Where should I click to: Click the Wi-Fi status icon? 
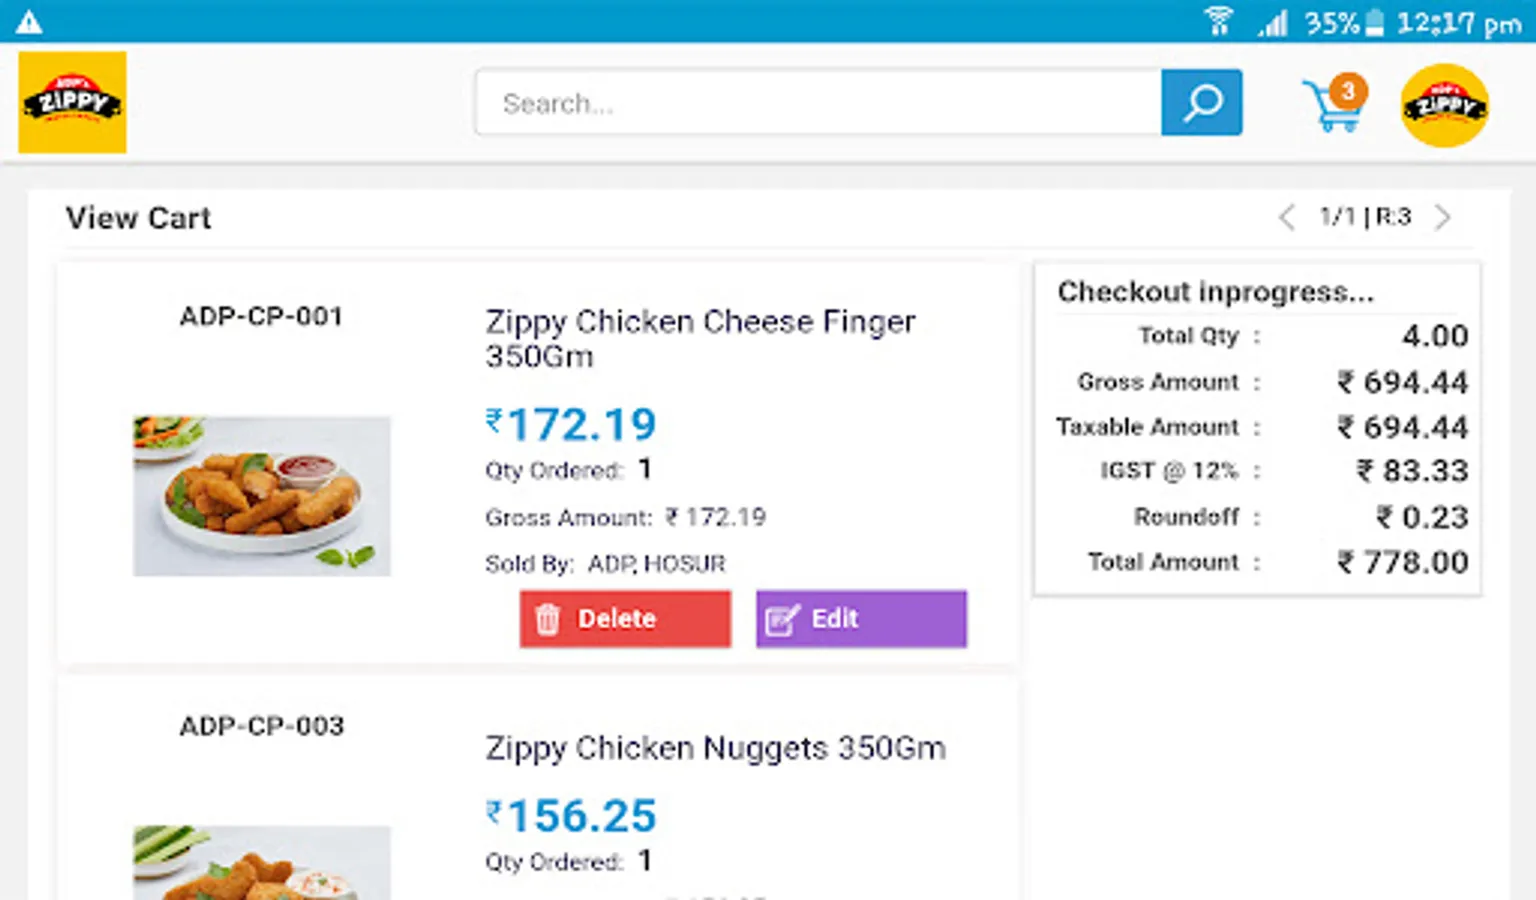tap(1218, 21)
